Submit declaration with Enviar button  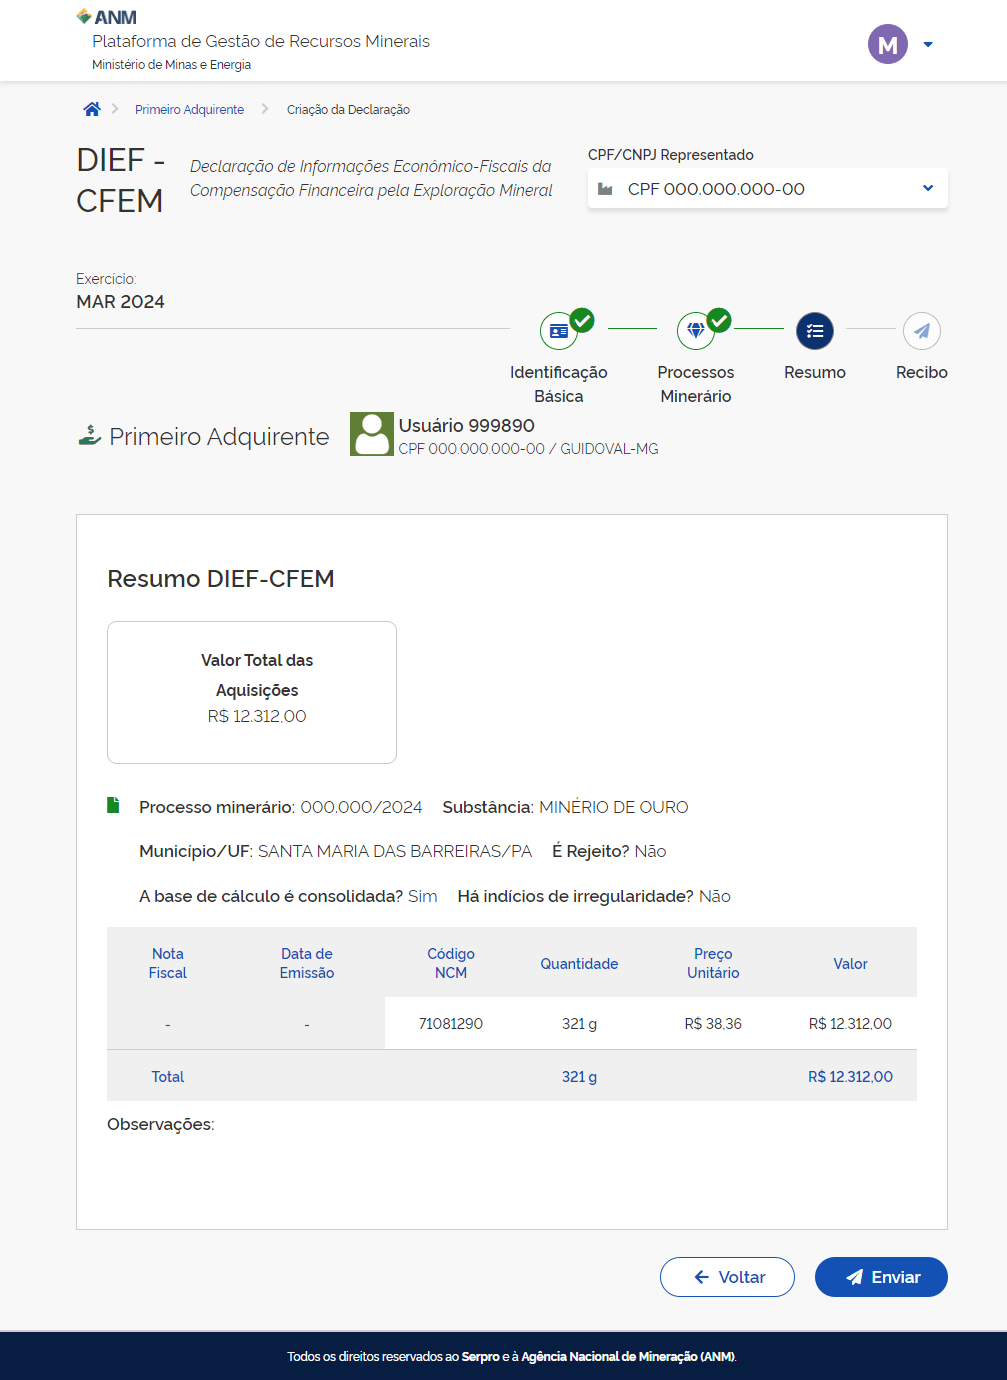(x=881, y=1277)
